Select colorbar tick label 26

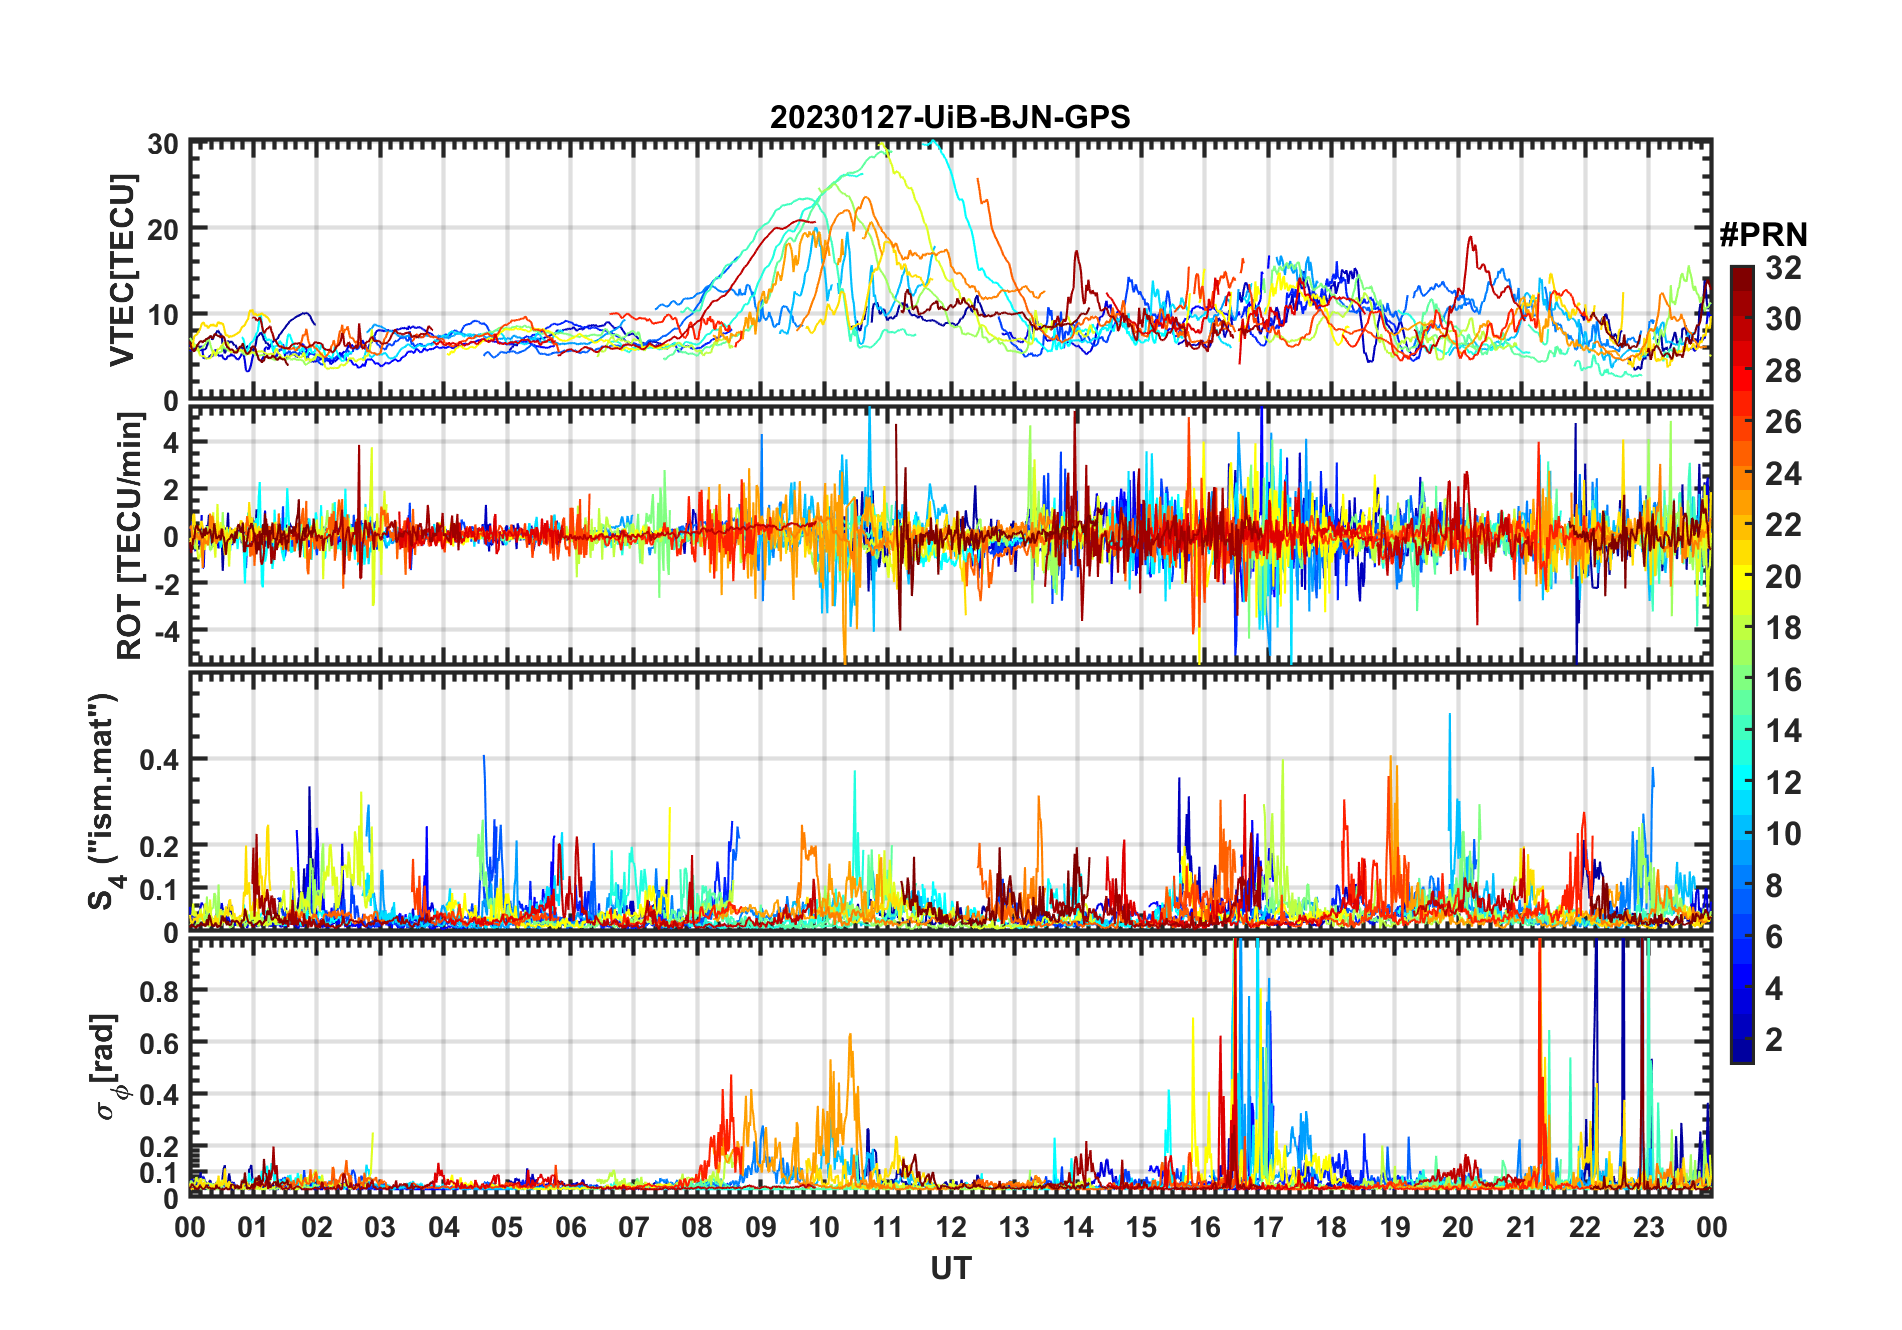[1783, 422]
